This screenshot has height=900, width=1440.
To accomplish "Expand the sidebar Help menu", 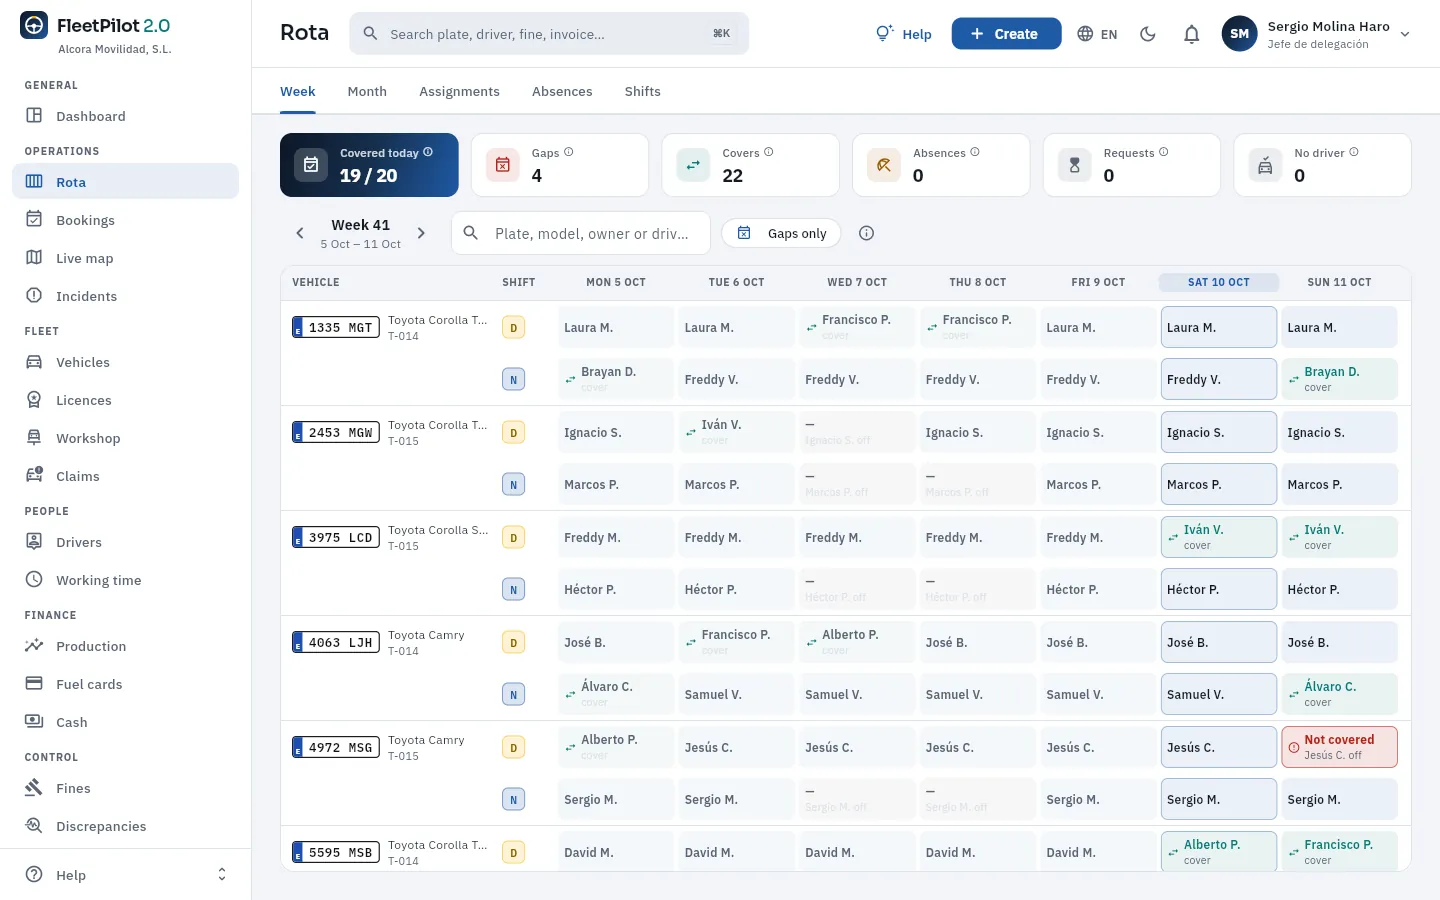I will [125, 875].
